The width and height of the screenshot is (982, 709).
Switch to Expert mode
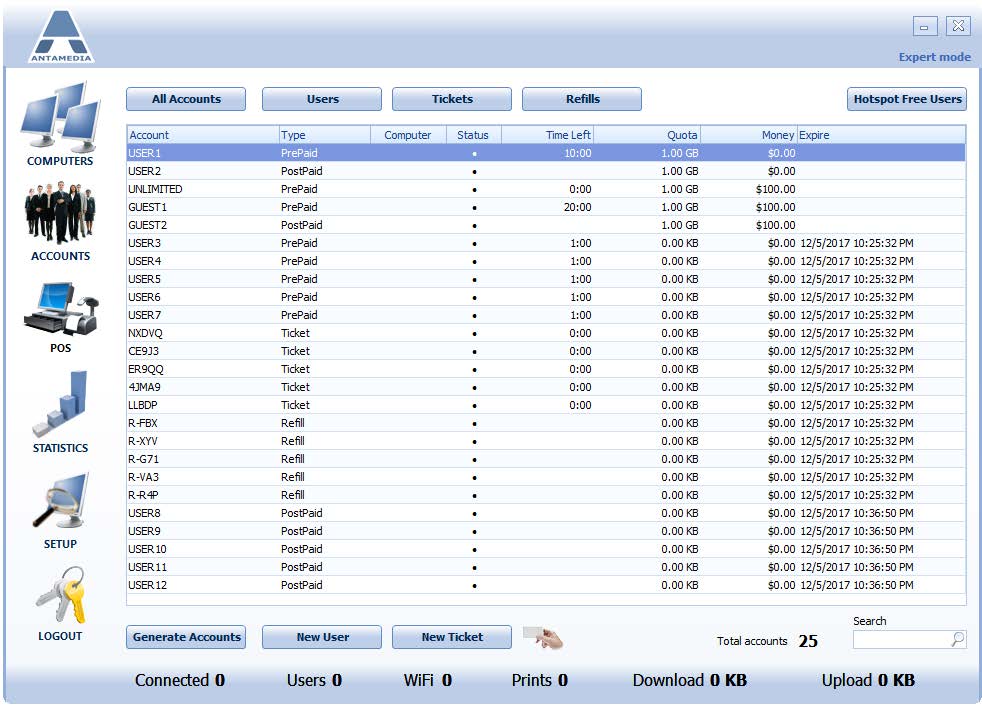[x=934, y=57]
